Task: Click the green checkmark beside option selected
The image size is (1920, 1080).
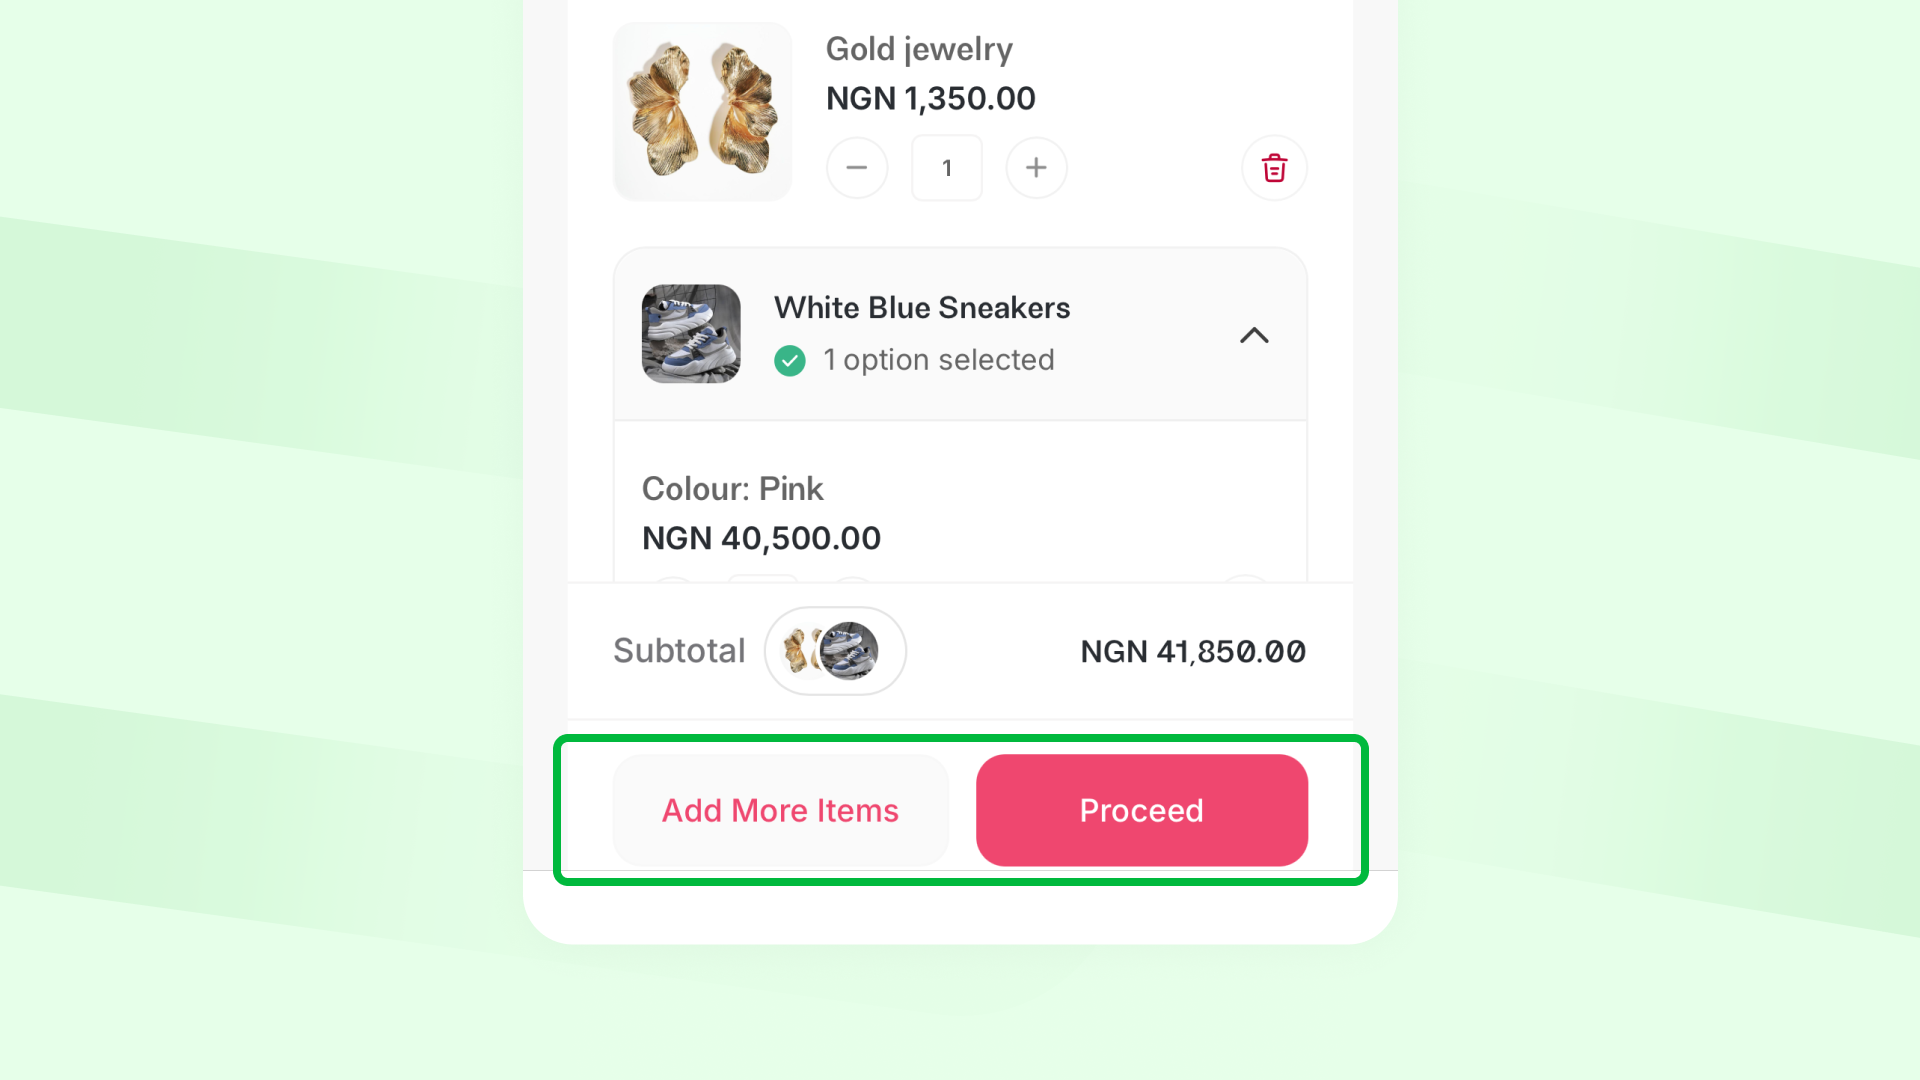Action: click(790, 360)
